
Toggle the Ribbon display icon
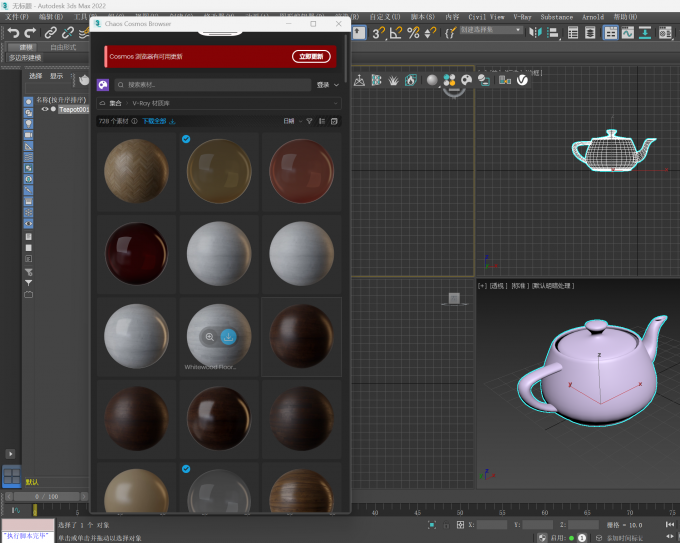[x=611, y=33]
